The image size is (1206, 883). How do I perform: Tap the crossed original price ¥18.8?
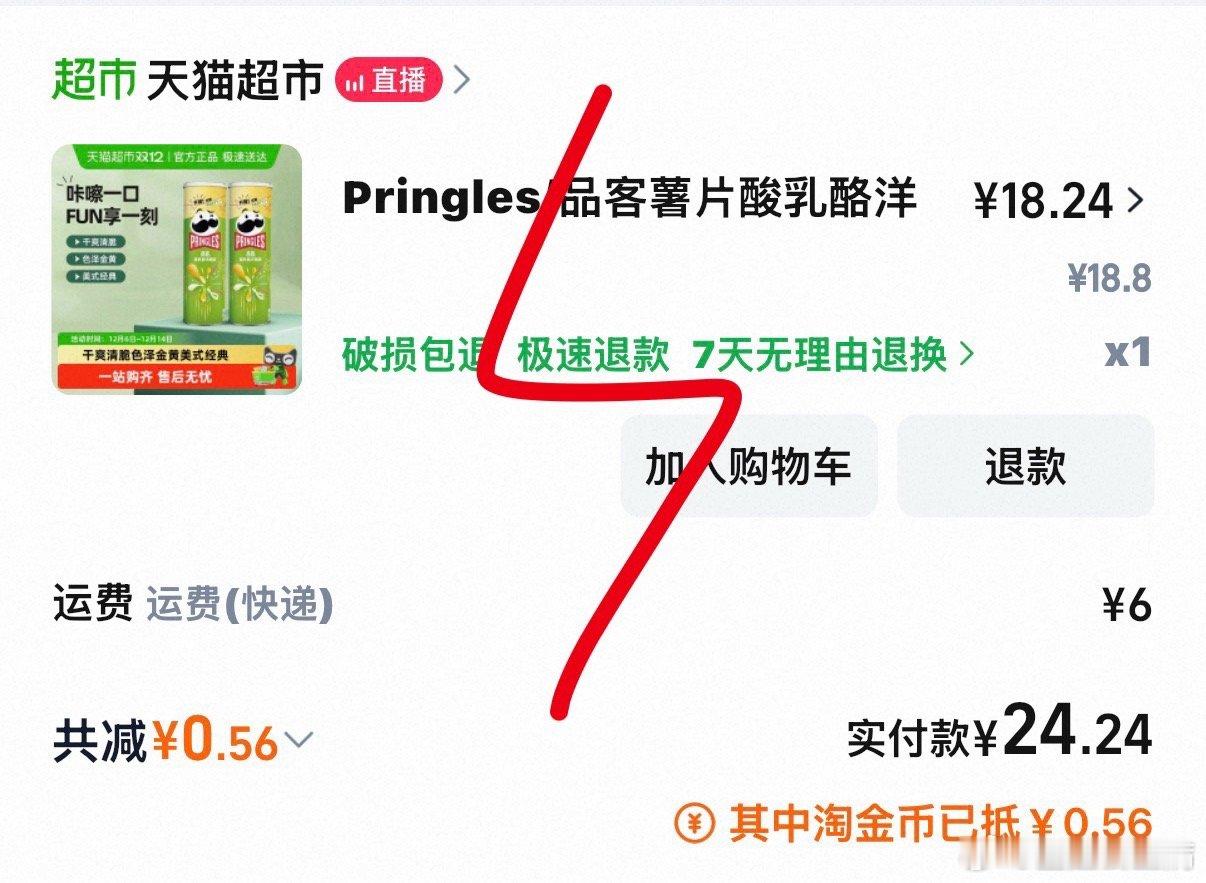tap(1109, 279)
